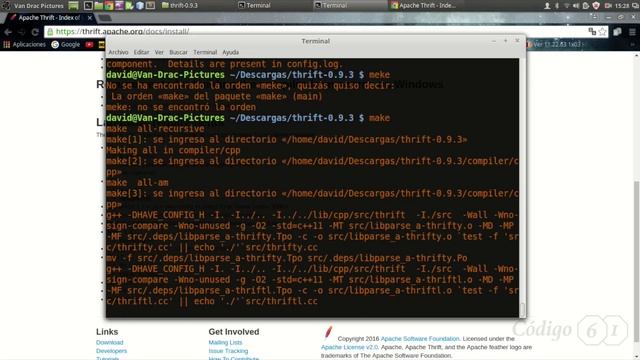Go forward in Chrome browser

click(22, 31)
